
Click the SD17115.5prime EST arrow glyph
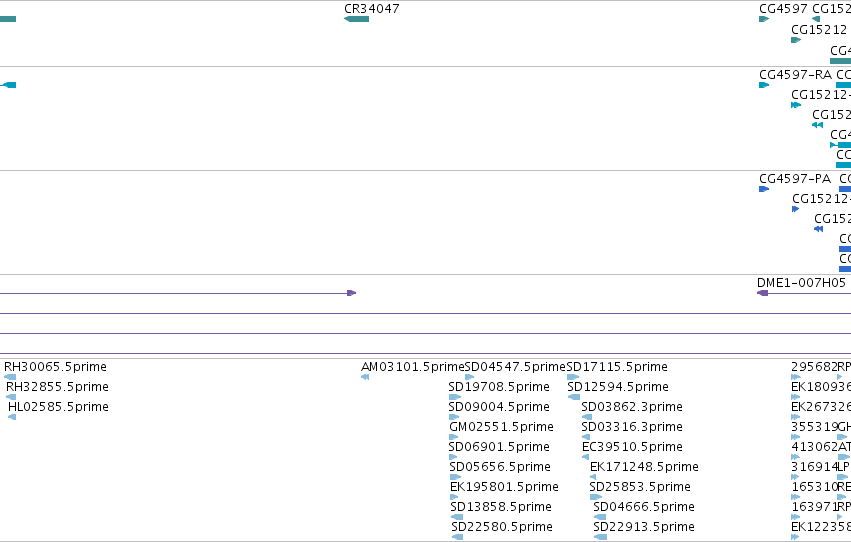573,377
